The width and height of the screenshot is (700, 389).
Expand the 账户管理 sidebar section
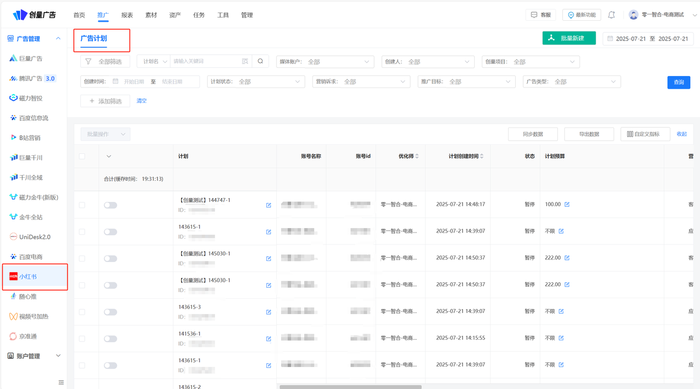[x=58, y=356]
